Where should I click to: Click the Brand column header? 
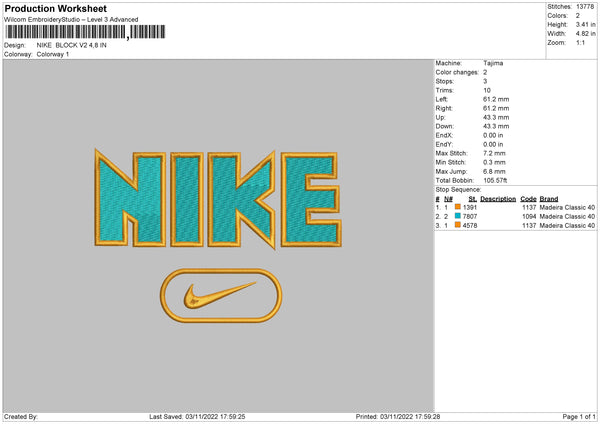pyautogui.click(x=549, y=198)
